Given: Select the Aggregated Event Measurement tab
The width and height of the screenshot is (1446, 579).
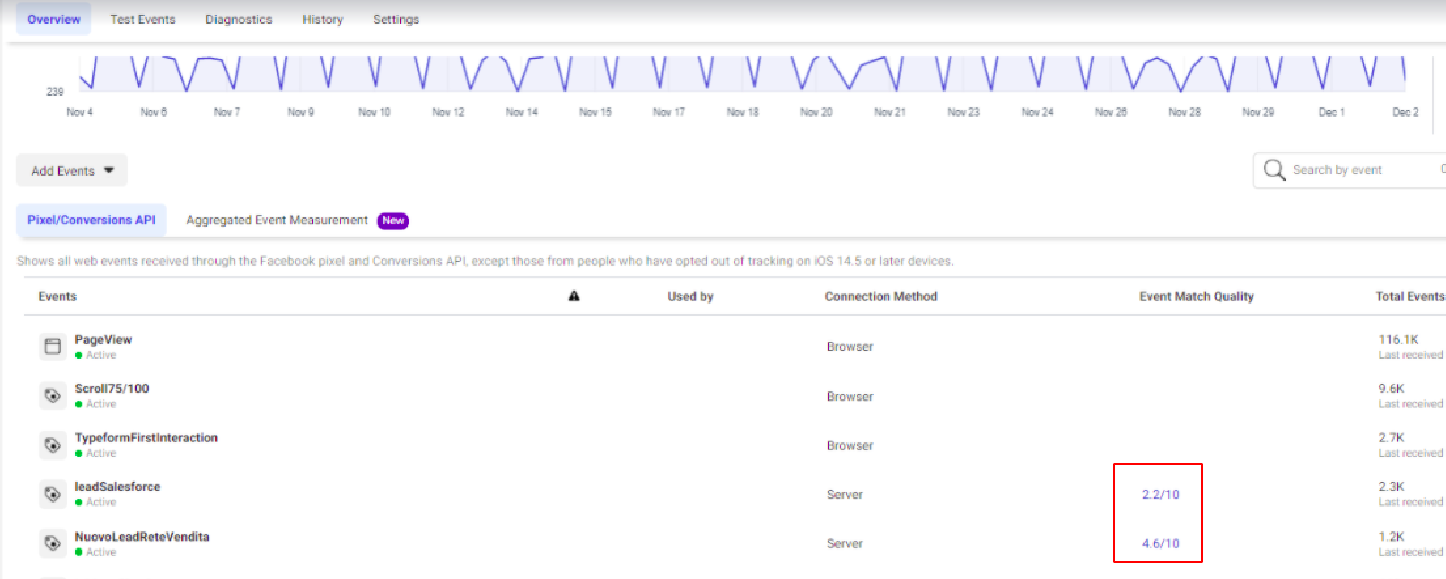Looking at the screenshot, I should click(x=277, y=220).
